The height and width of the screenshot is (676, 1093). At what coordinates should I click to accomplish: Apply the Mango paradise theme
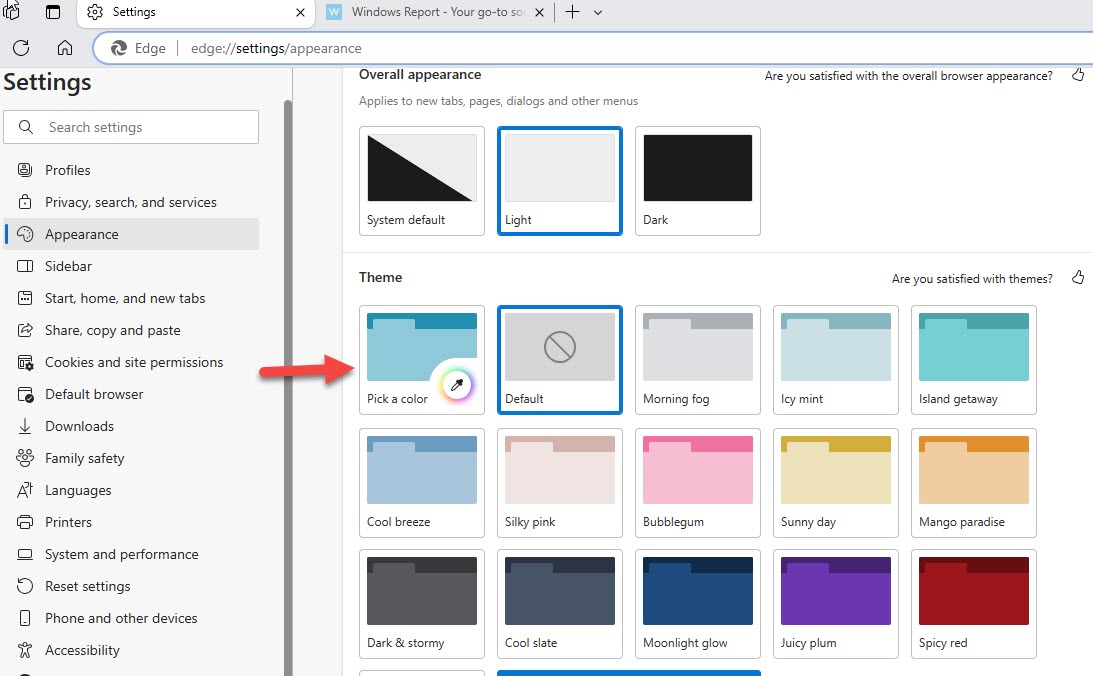[x=974, y=483]
